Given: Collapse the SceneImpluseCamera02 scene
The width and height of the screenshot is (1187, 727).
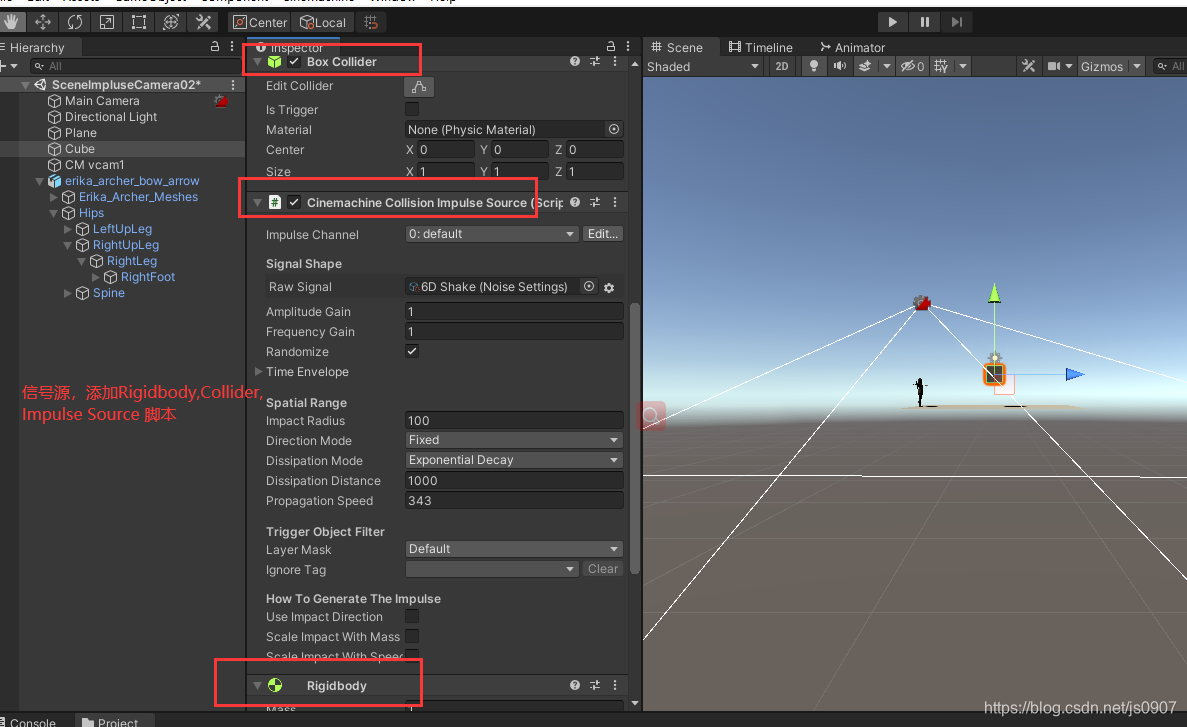Looking at the screenshot, I should tap(26, 85).
